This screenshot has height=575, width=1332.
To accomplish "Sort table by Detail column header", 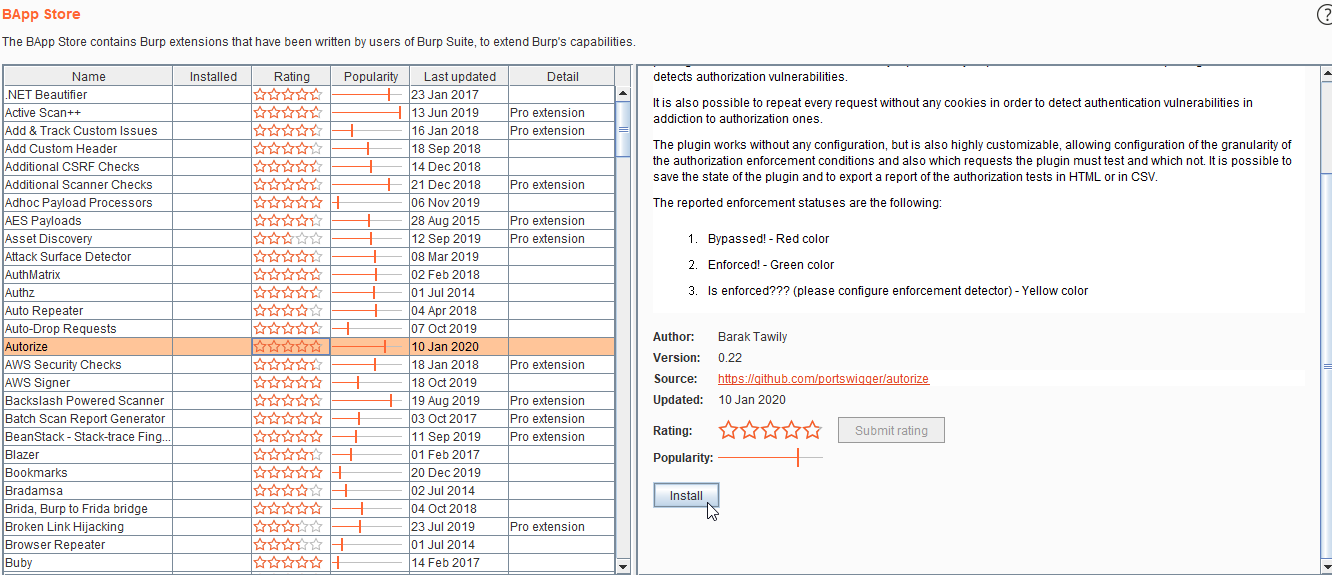I will click(x=562, y=76).
